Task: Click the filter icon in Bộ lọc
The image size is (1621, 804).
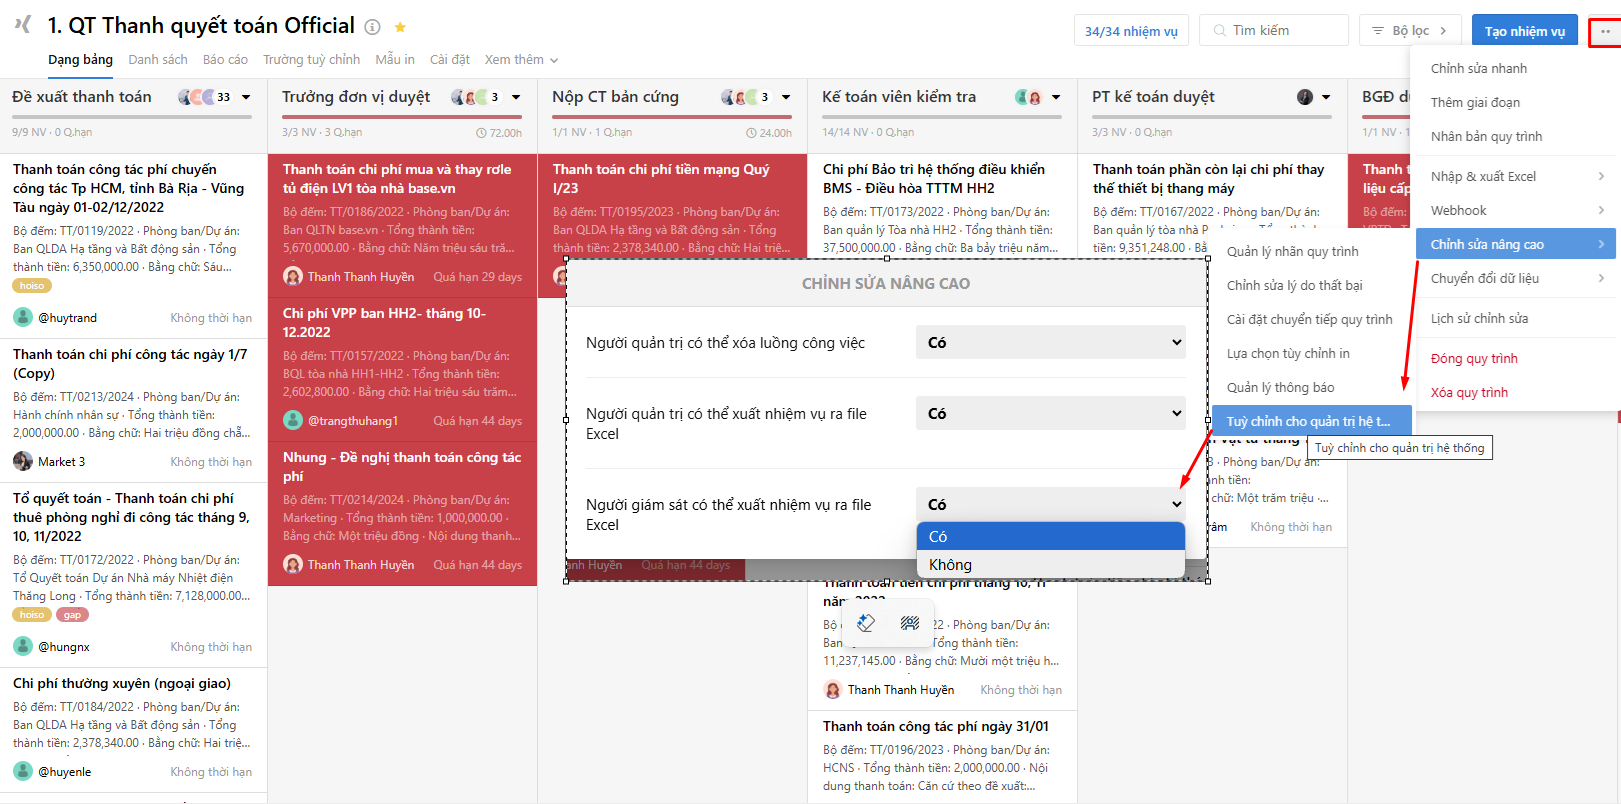Action: (1378, 31)
